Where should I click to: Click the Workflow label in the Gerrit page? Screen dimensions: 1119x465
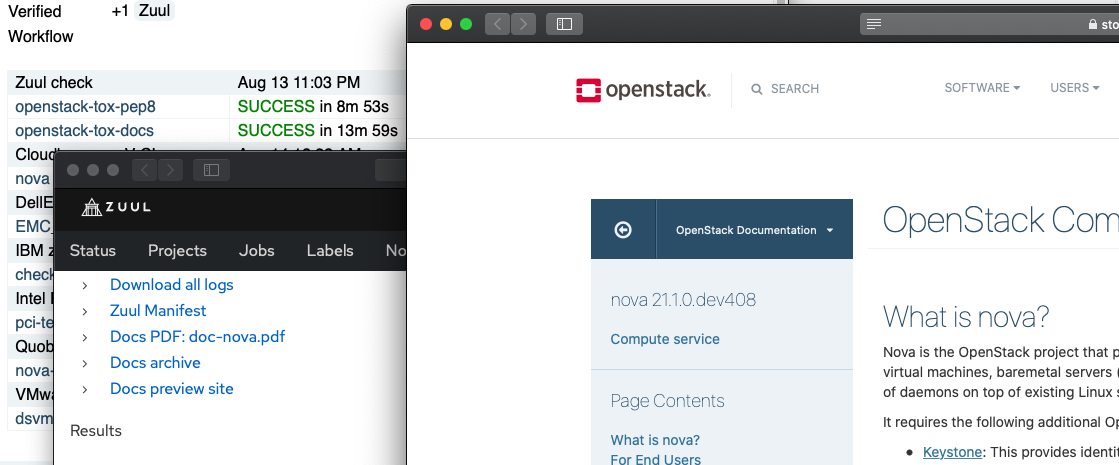click(x=41, y=36)
